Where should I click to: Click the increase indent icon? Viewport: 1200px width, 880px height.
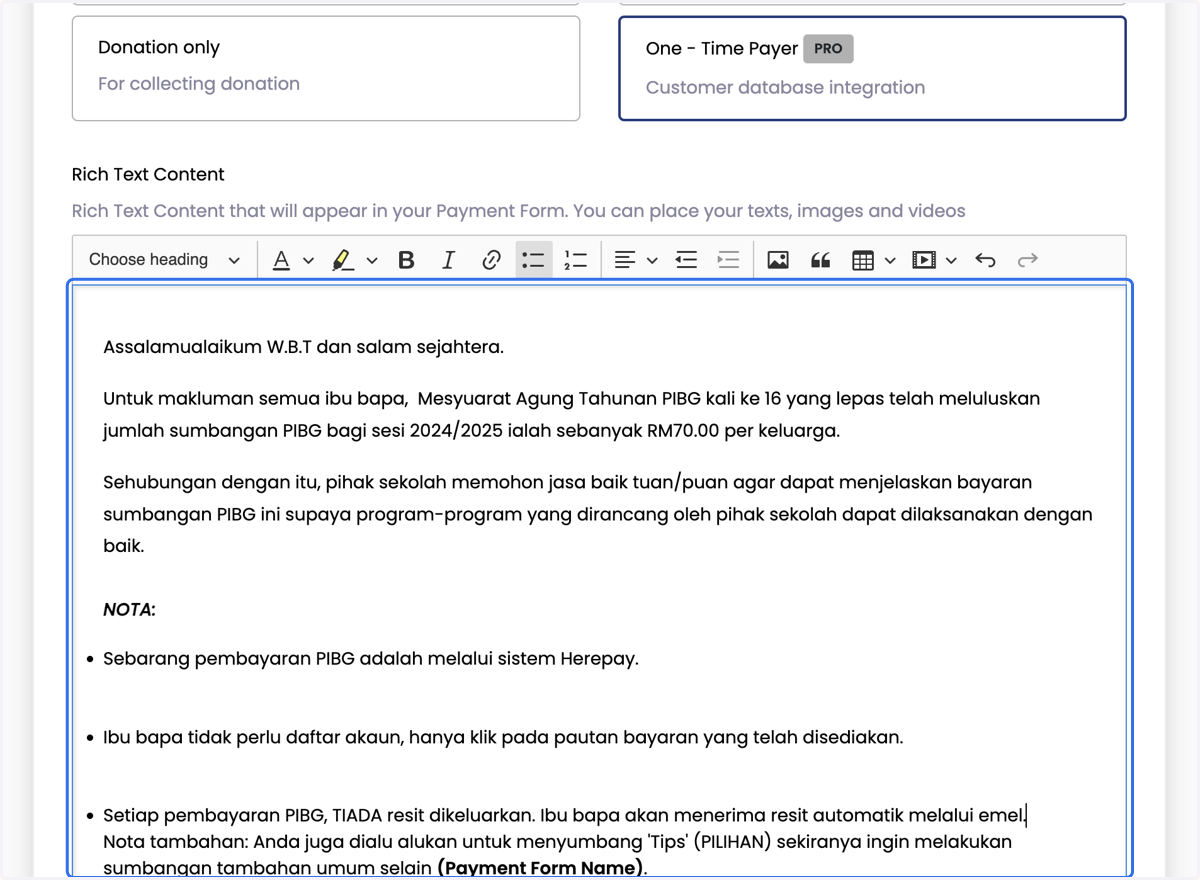coord(728,260)
